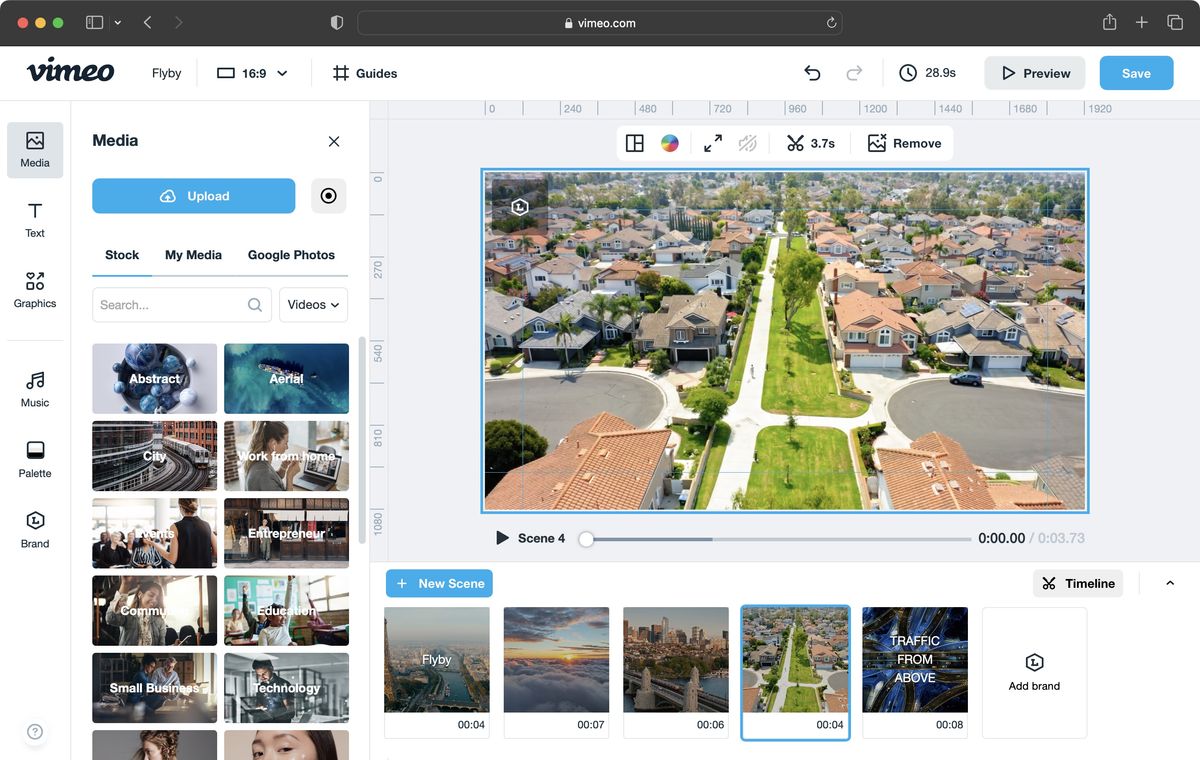Undo the last action
The image size is (1200, 760).
(812, 73)
